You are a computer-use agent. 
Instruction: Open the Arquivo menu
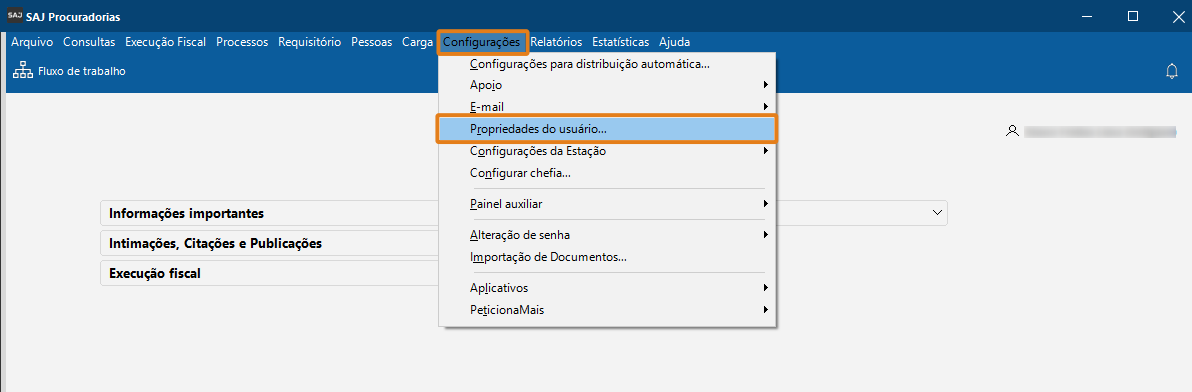click(x=32, y=42)
